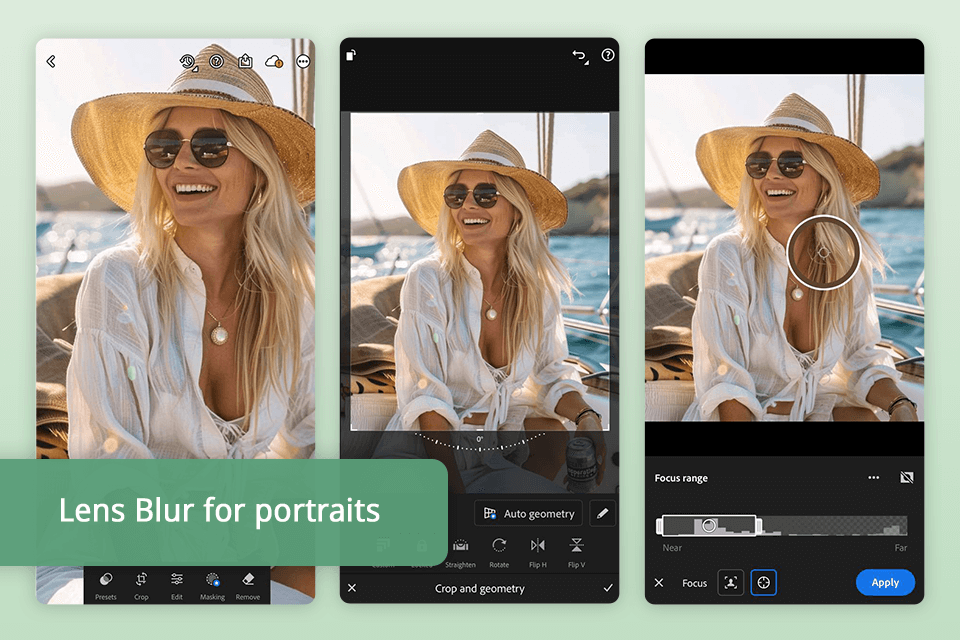Viewport: 960px width, 640px height.
Task: Click the Focus range slider
Action: point(782,525)
